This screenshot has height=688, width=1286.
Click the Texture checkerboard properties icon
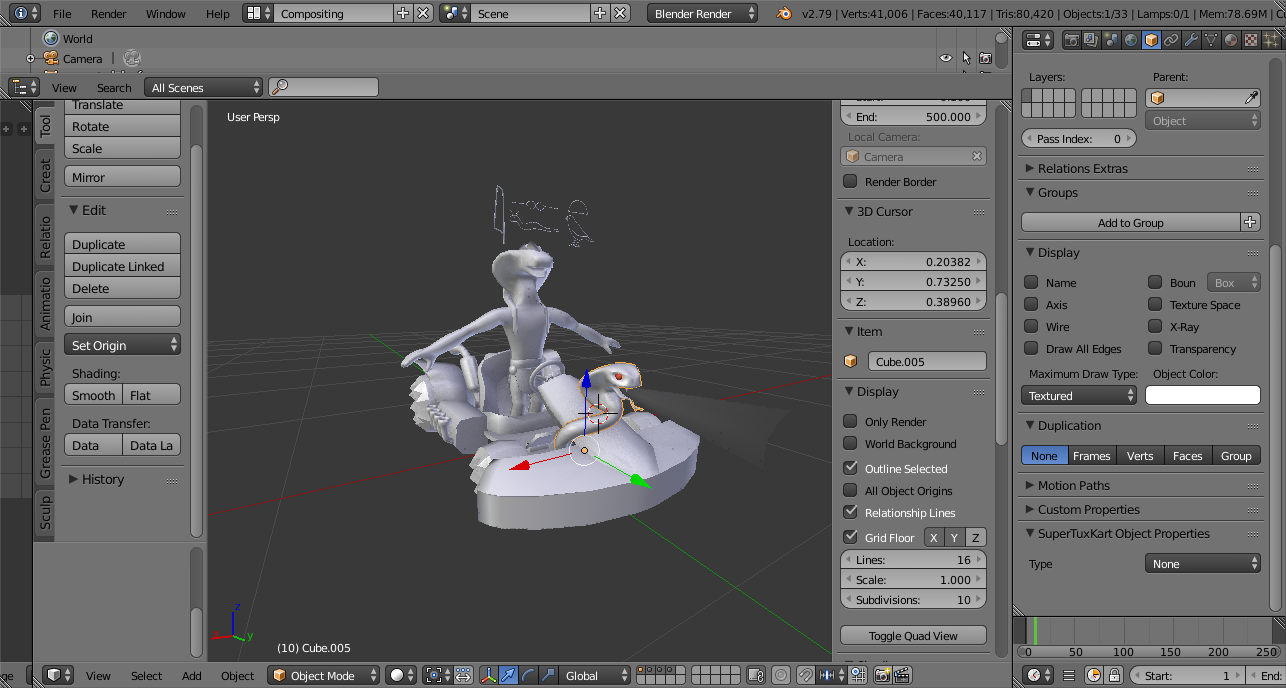click(1251, 40)
